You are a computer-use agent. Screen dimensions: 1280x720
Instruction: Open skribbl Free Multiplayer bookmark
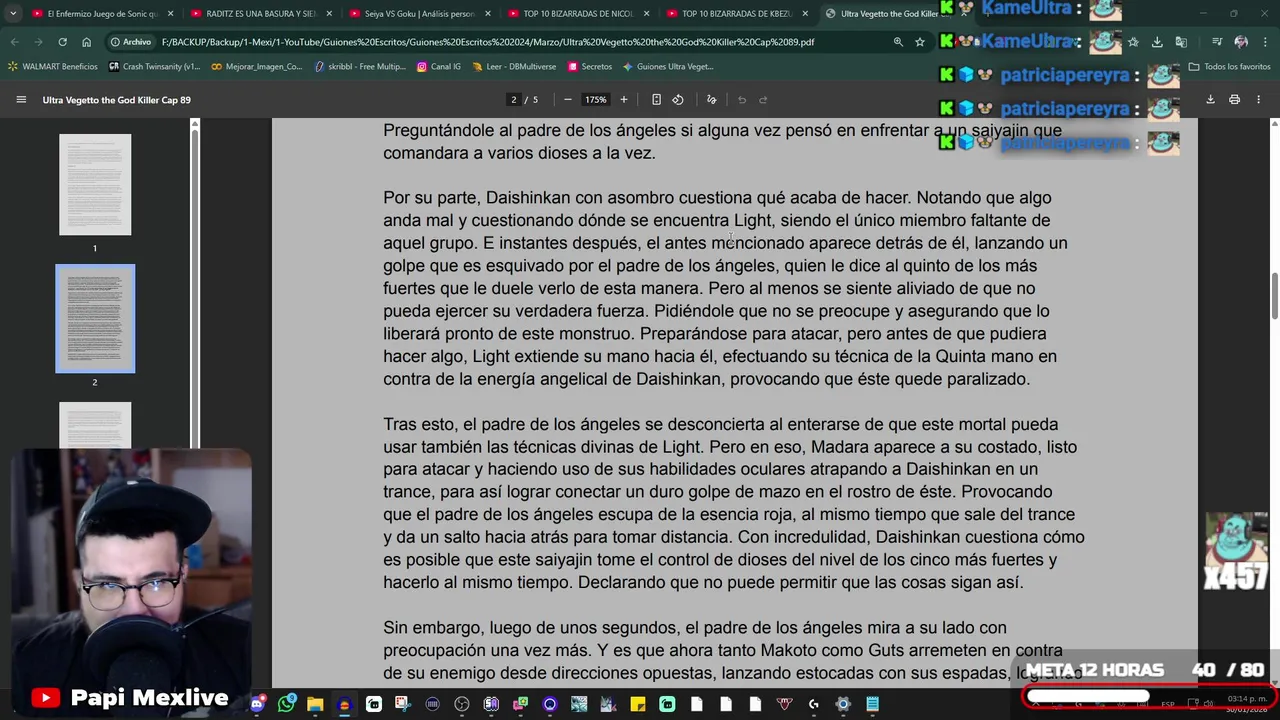[360, 67]
